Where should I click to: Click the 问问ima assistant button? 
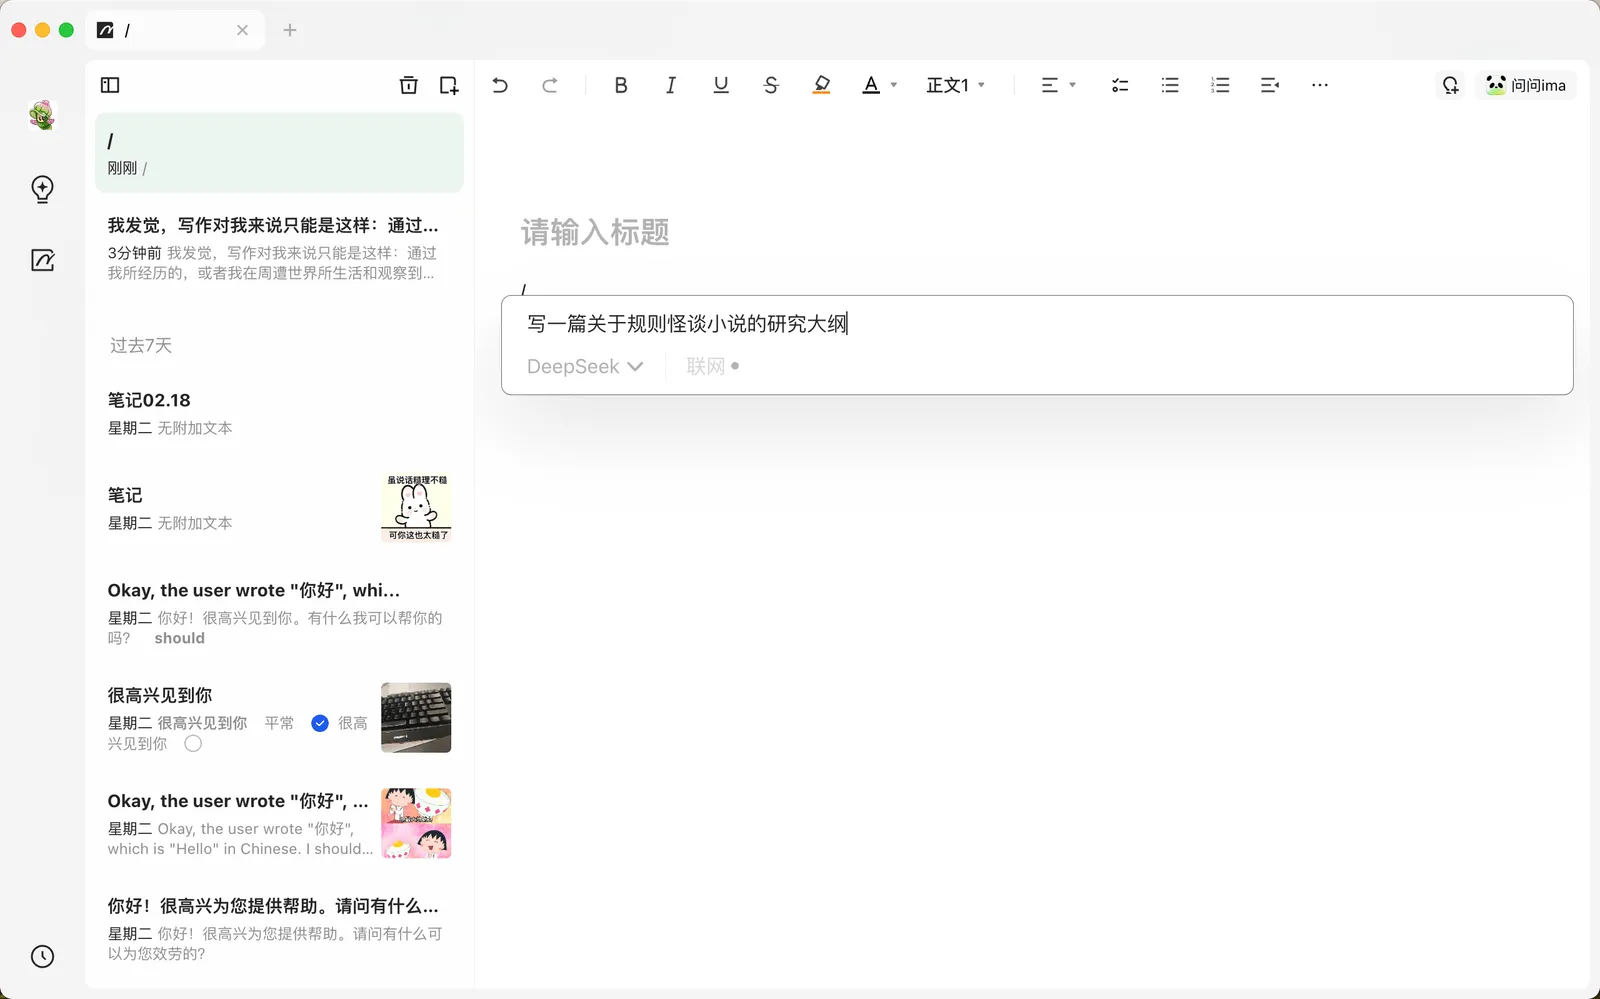(x=1526, y=85)
